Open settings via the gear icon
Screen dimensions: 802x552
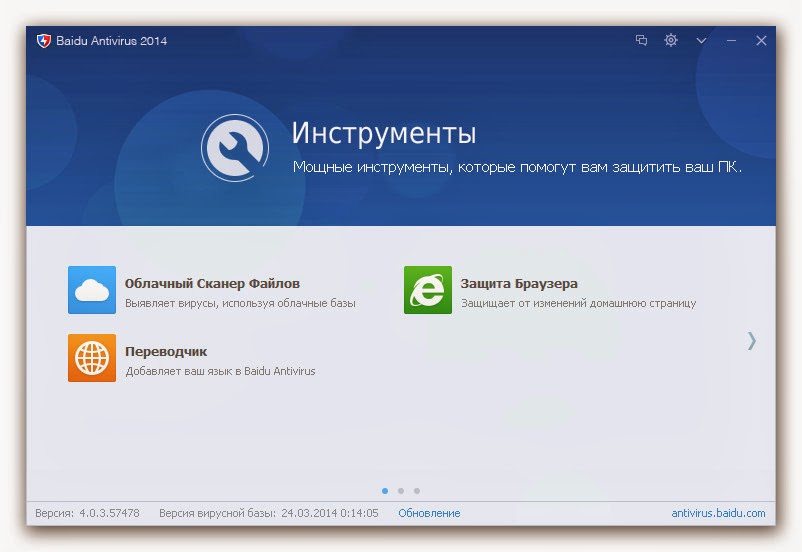tap(671, 40)
